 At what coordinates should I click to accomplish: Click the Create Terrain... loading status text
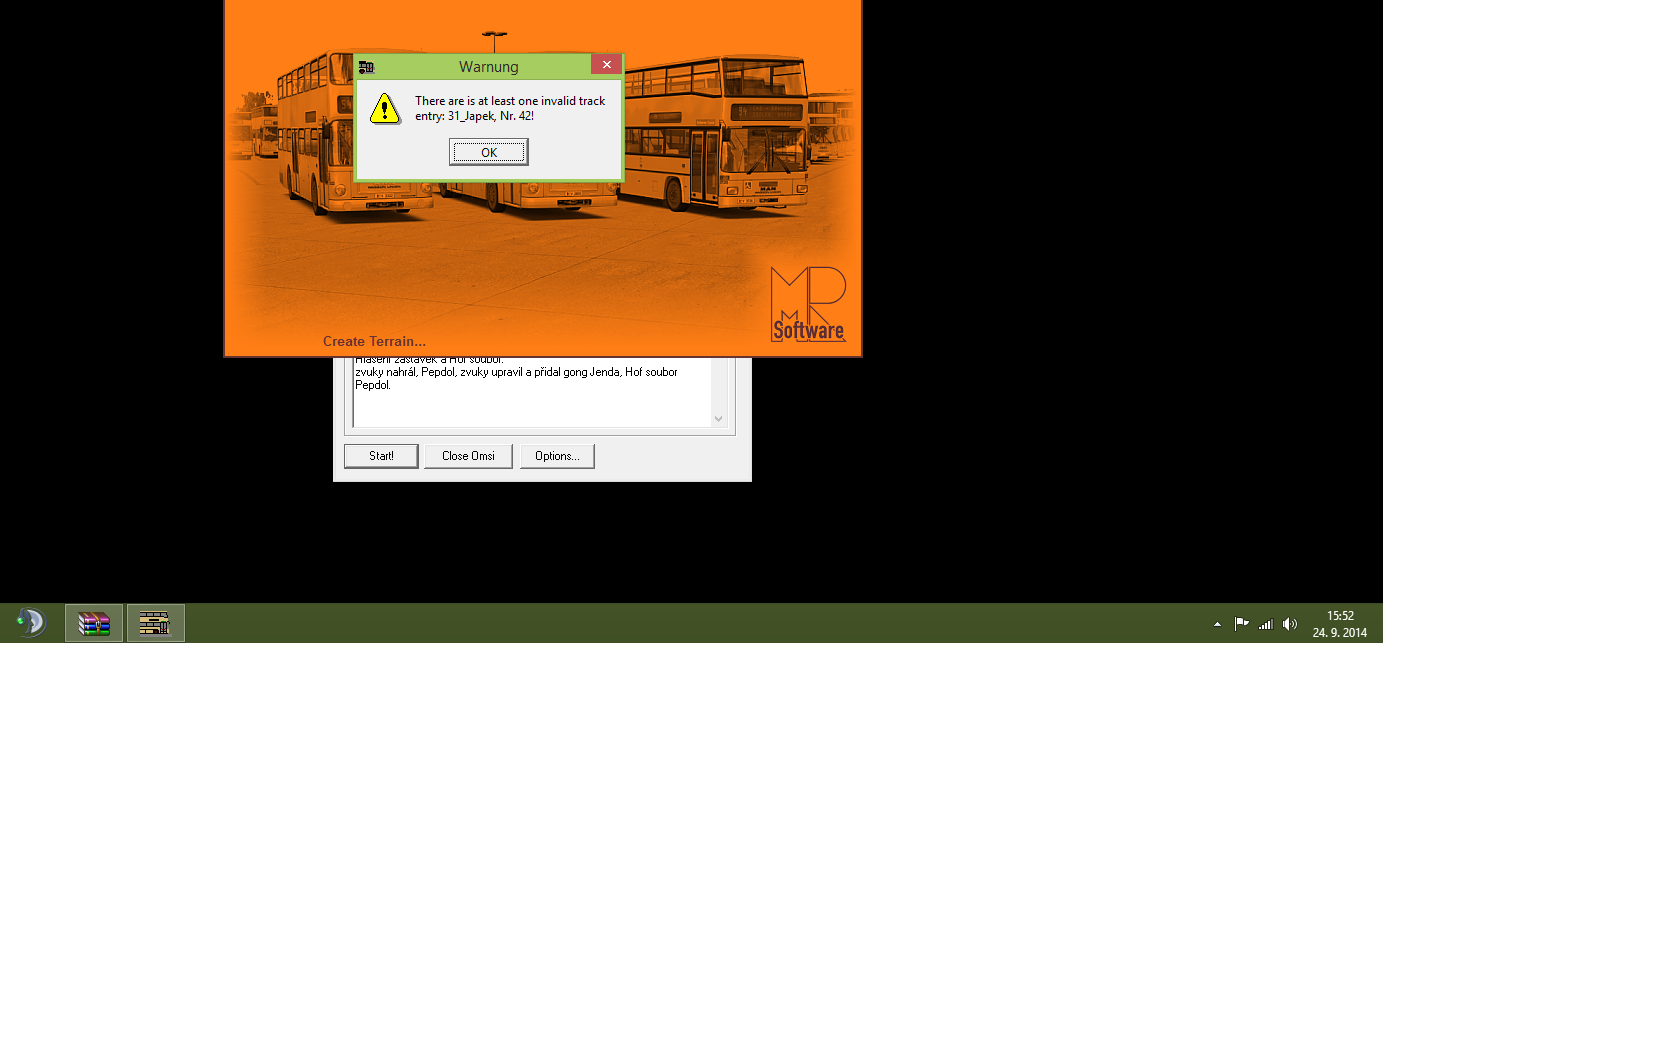[x=374, y=341]
